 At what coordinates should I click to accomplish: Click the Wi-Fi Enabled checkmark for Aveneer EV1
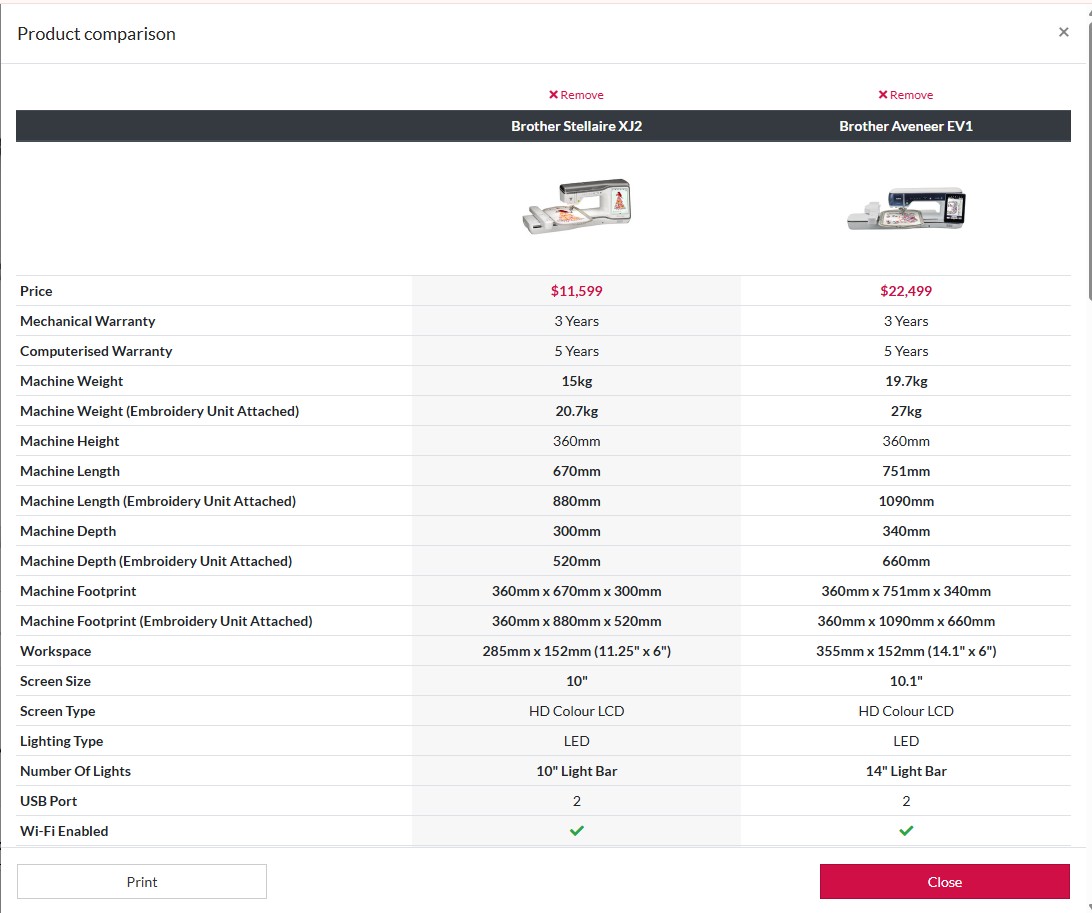906,831
